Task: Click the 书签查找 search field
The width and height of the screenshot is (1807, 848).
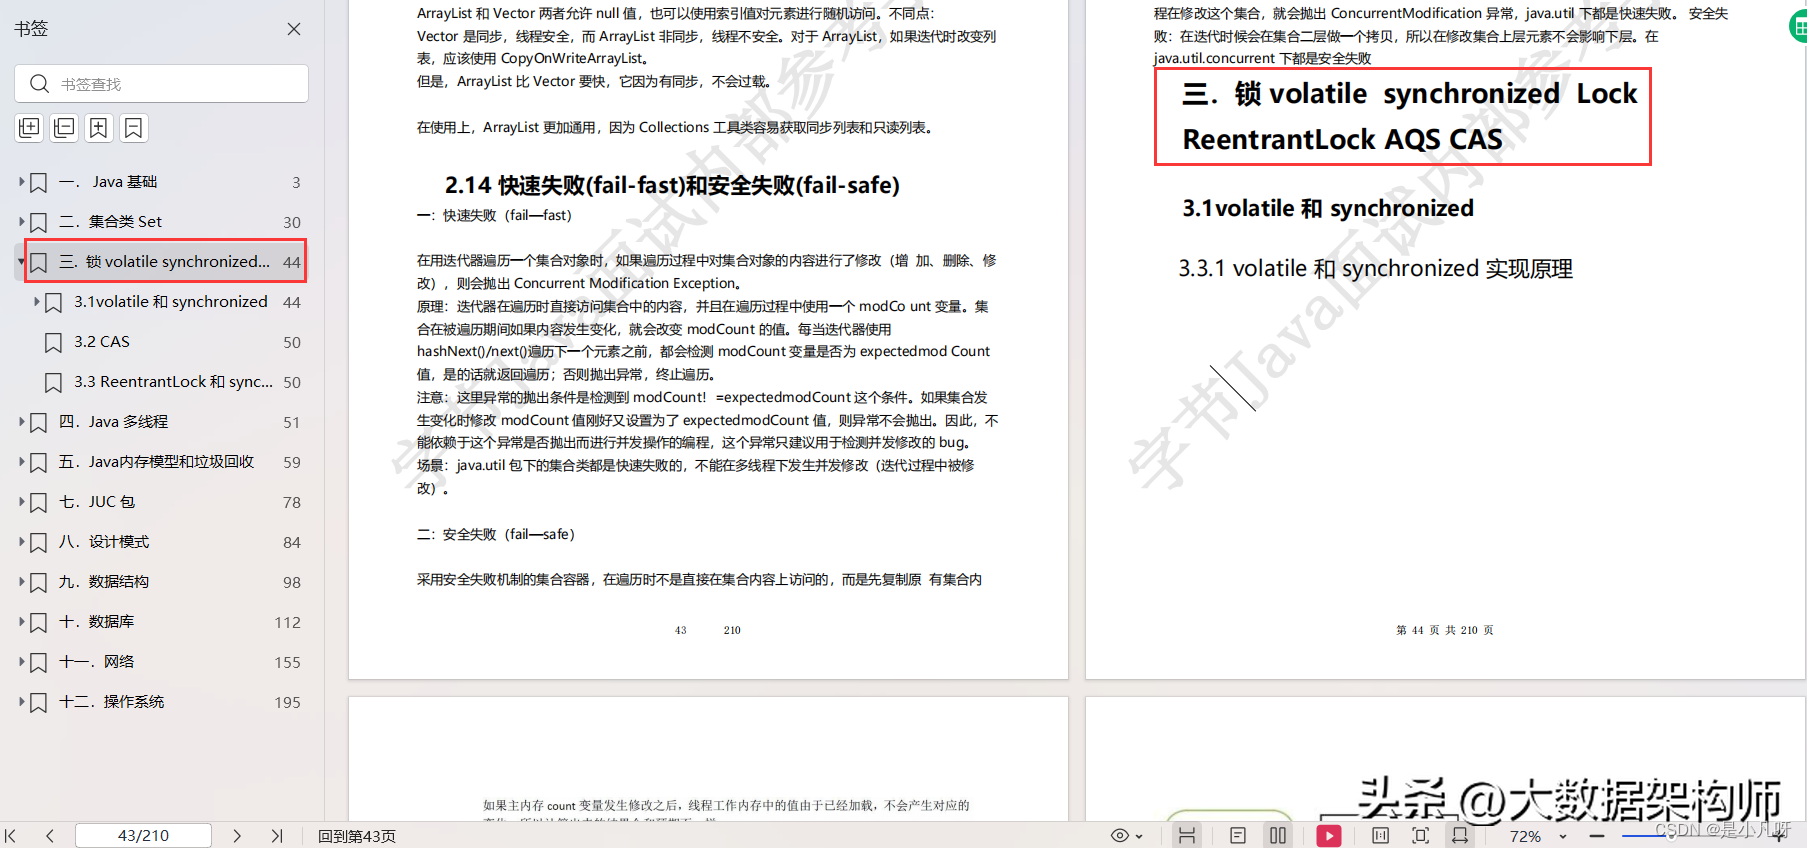Action: click(162, 84)
